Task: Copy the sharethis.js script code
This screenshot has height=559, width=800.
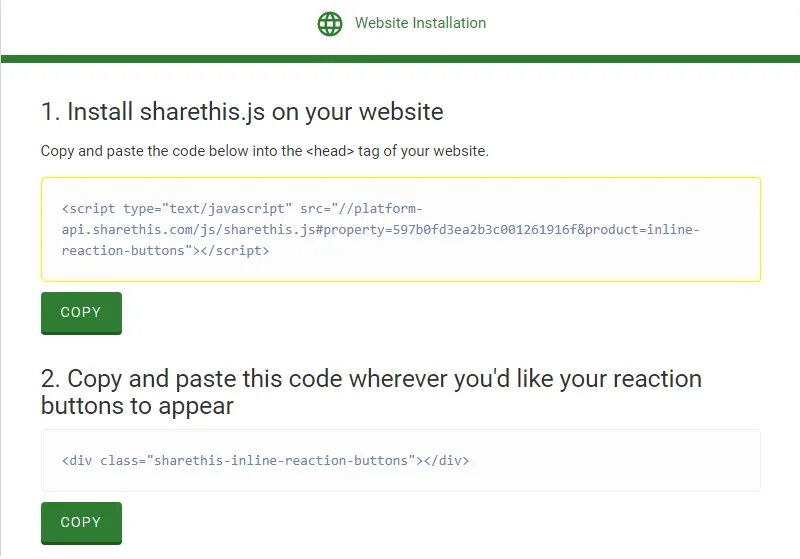Action: (x=81, y=313)
